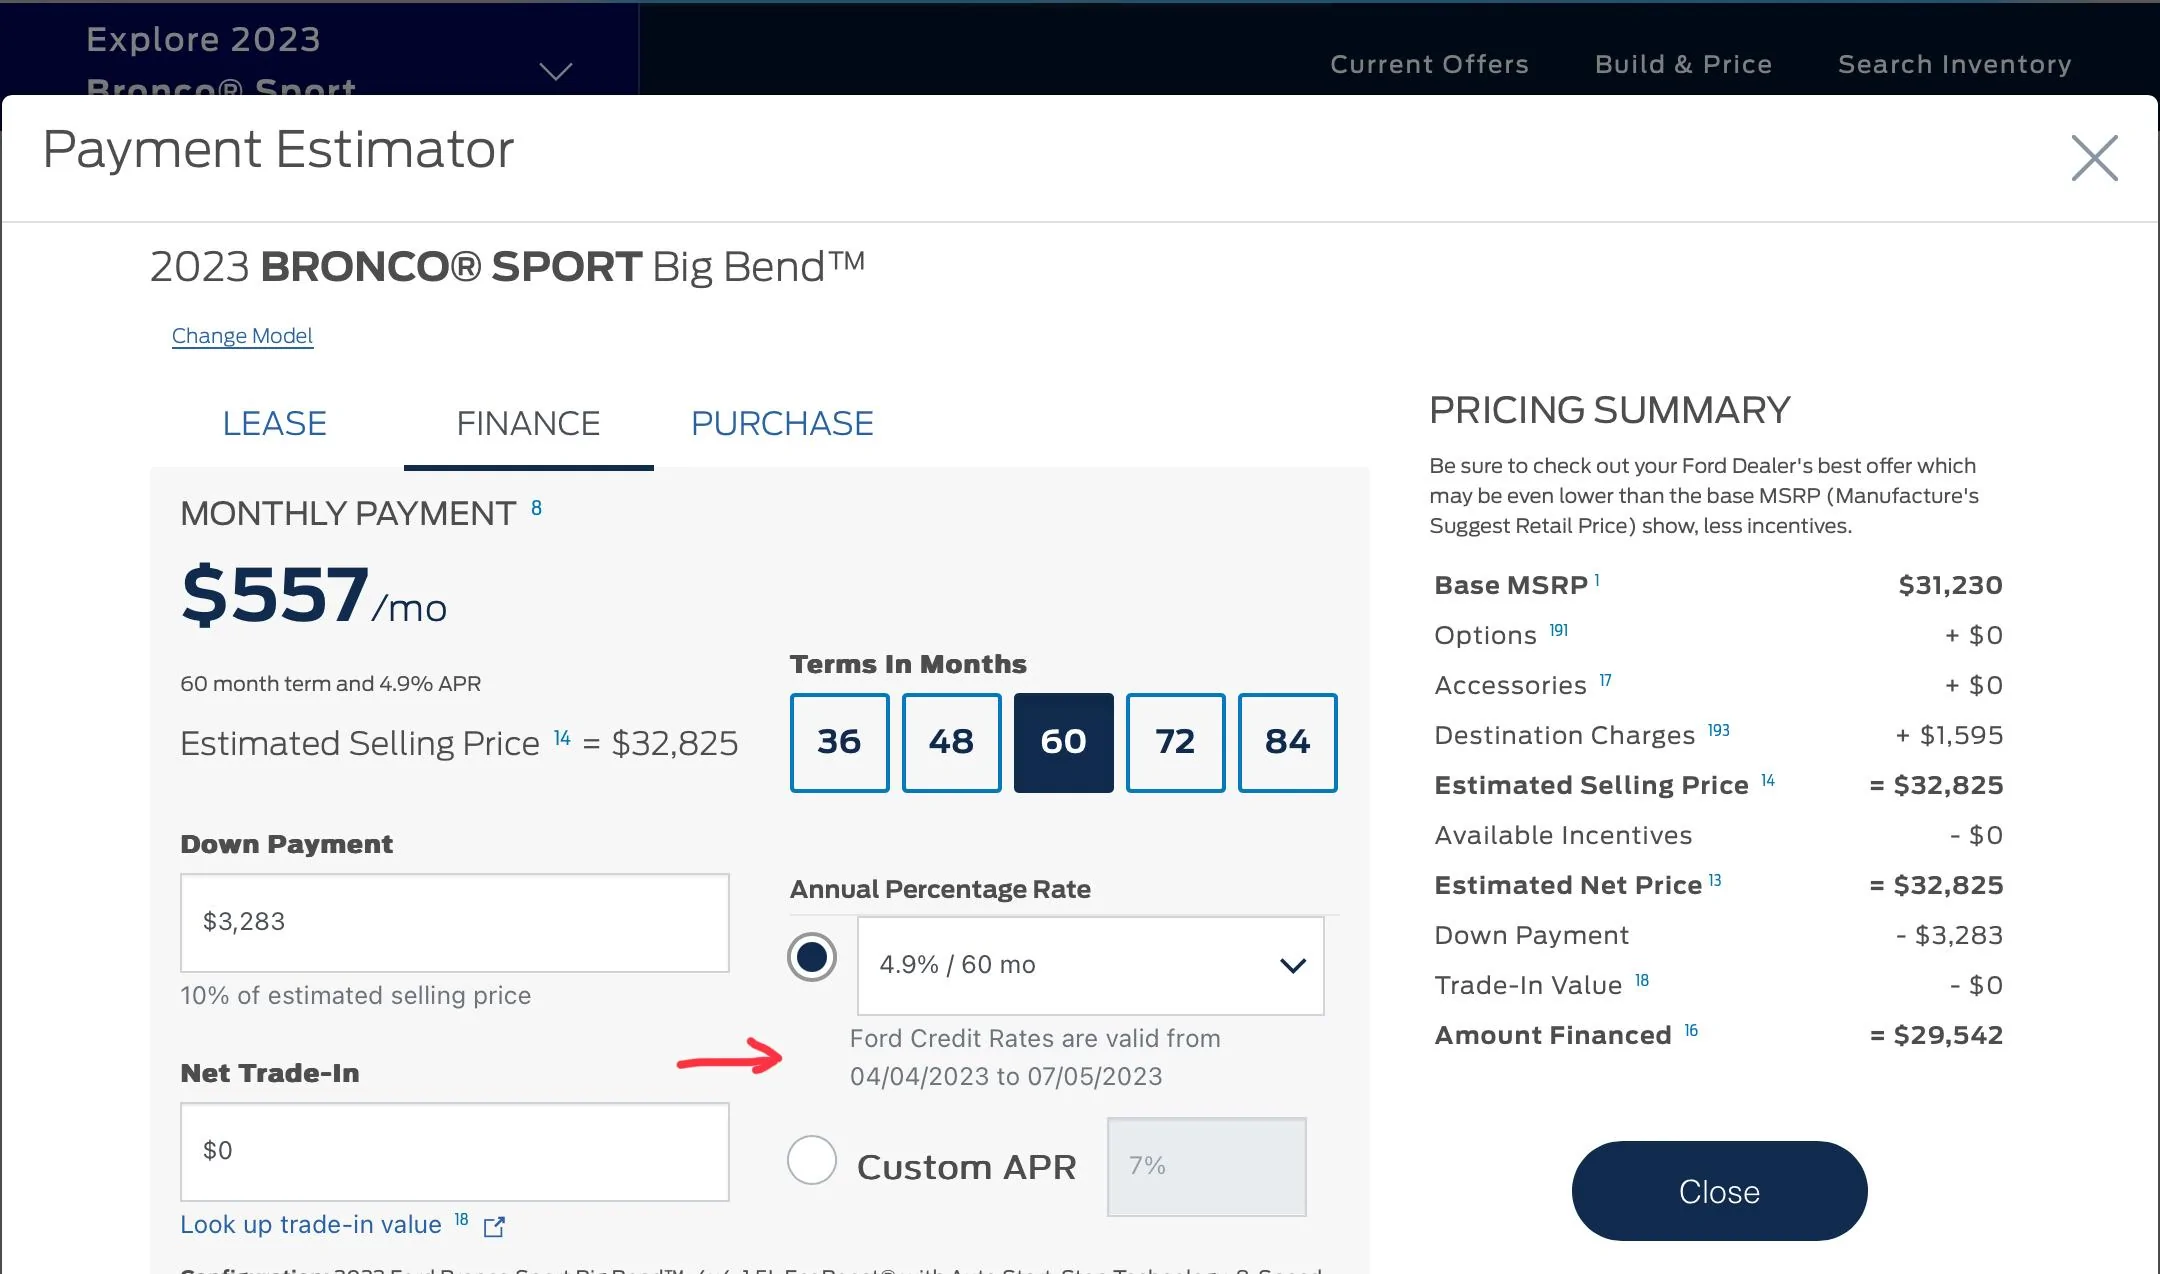Screen dimensions: 2160x1274
Task: Choose the 60 month term
Action: (1063, 742)
